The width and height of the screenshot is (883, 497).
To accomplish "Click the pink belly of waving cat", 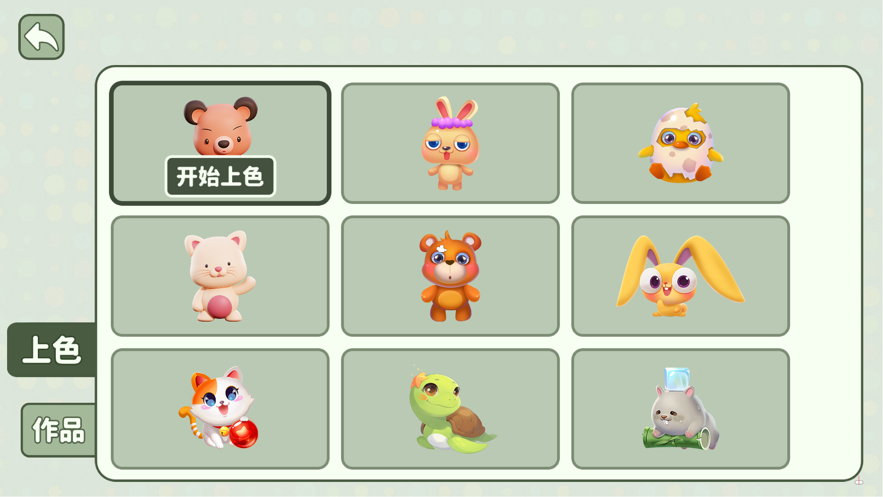I will [220, 307].
